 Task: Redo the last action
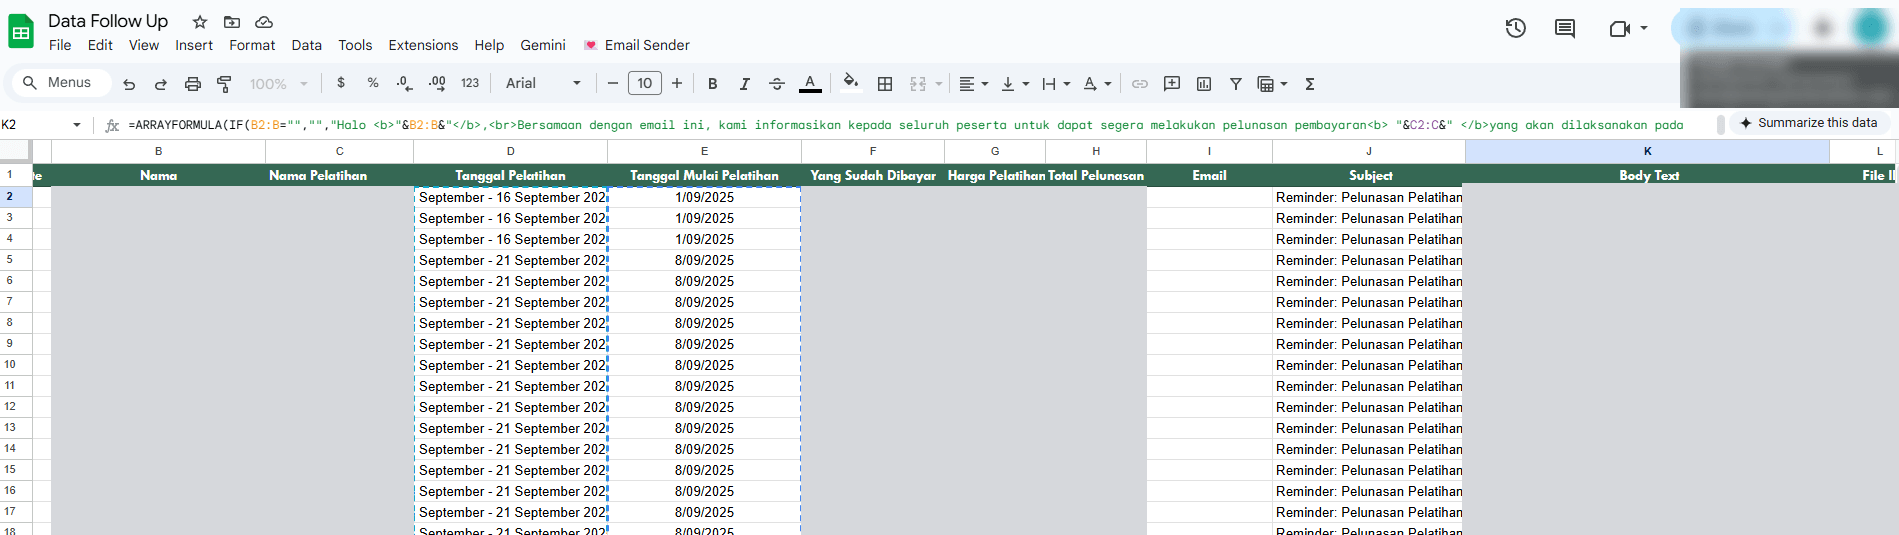[x=161, y=84]
